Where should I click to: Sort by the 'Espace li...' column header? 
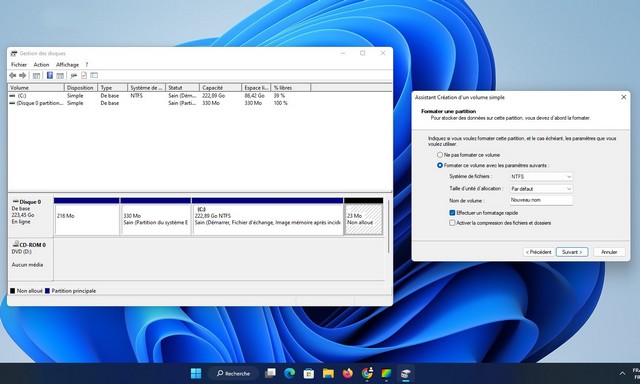tap(256, 88)
